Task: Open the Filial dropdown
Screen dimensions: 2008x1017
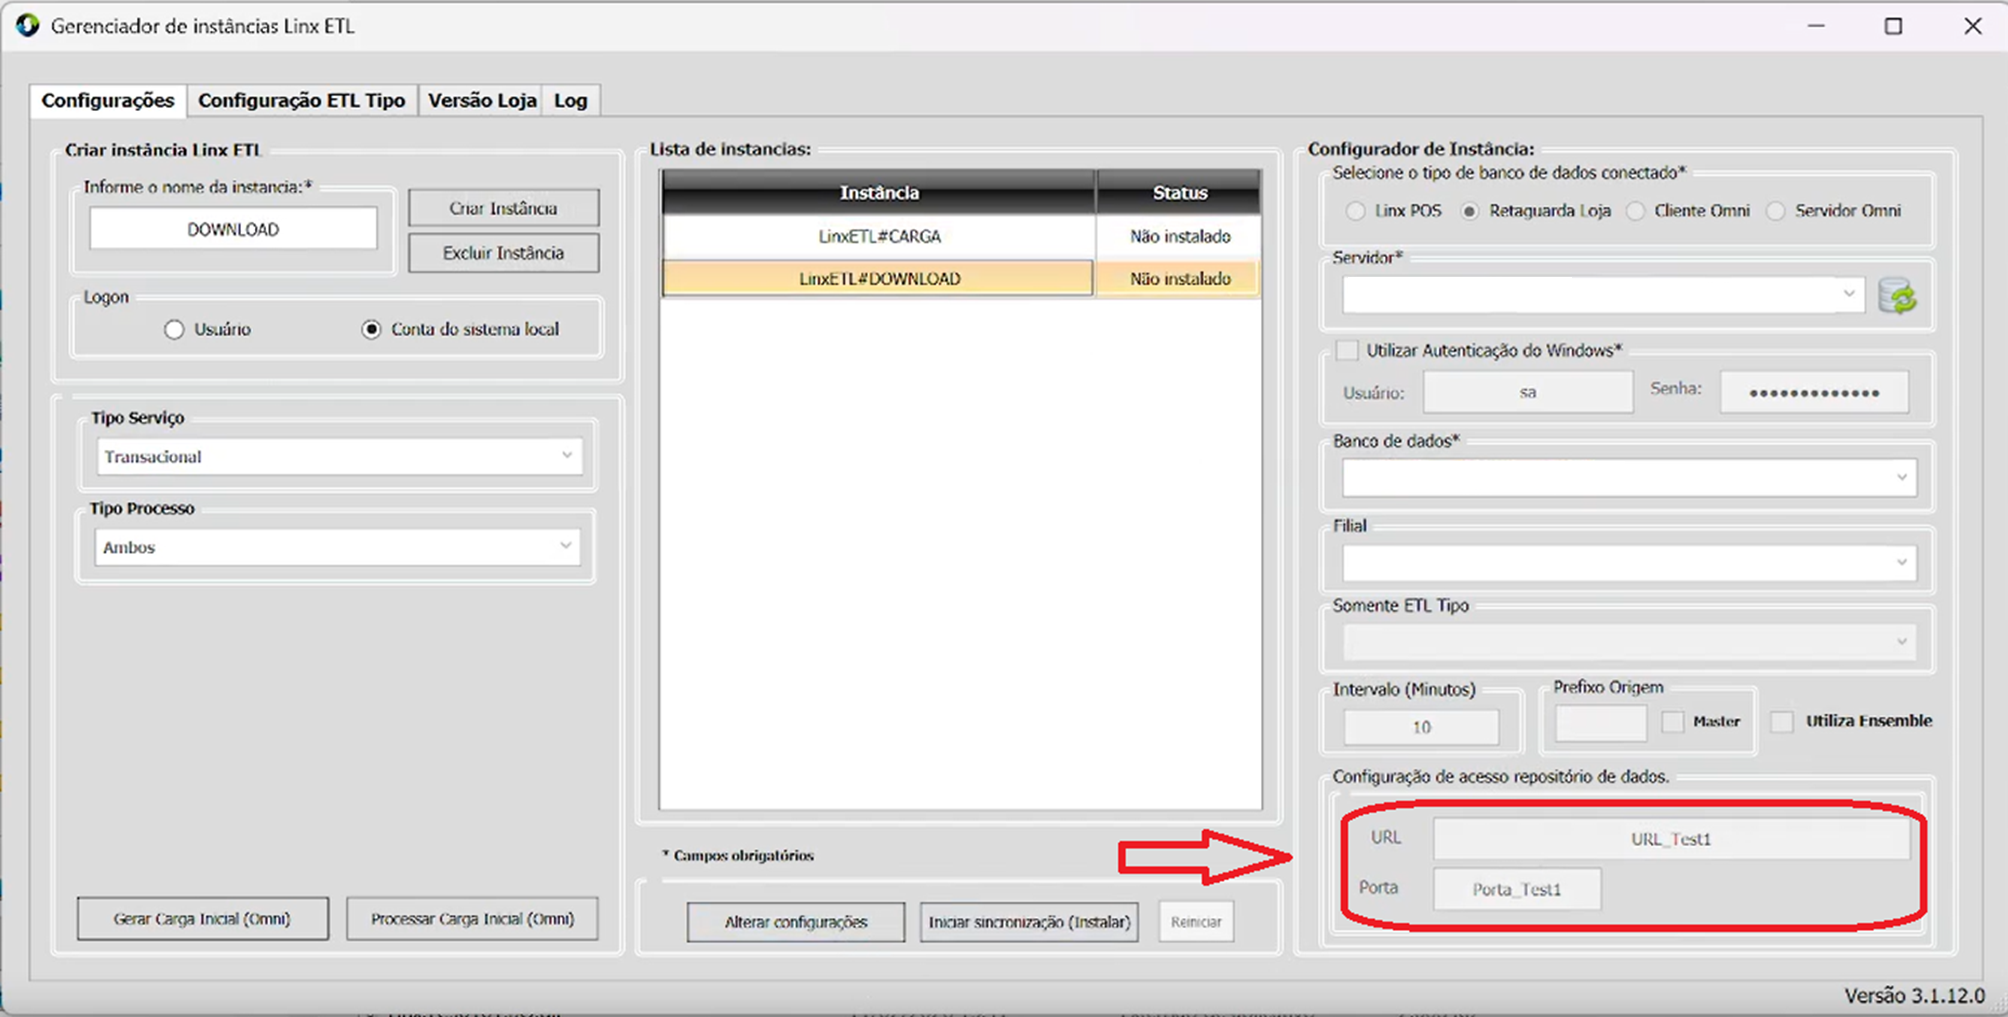Action: pyautogui.click(x=1629, y=563)
